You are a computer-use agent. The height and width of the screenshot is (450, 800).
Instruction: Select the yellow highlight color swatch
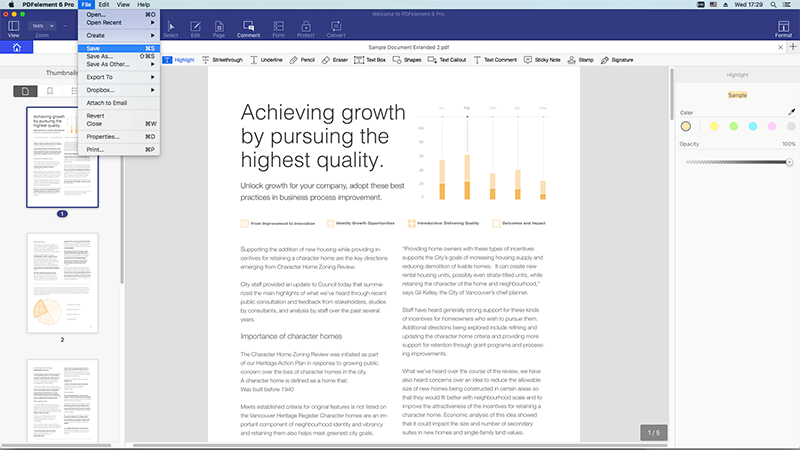click(714, 126)
